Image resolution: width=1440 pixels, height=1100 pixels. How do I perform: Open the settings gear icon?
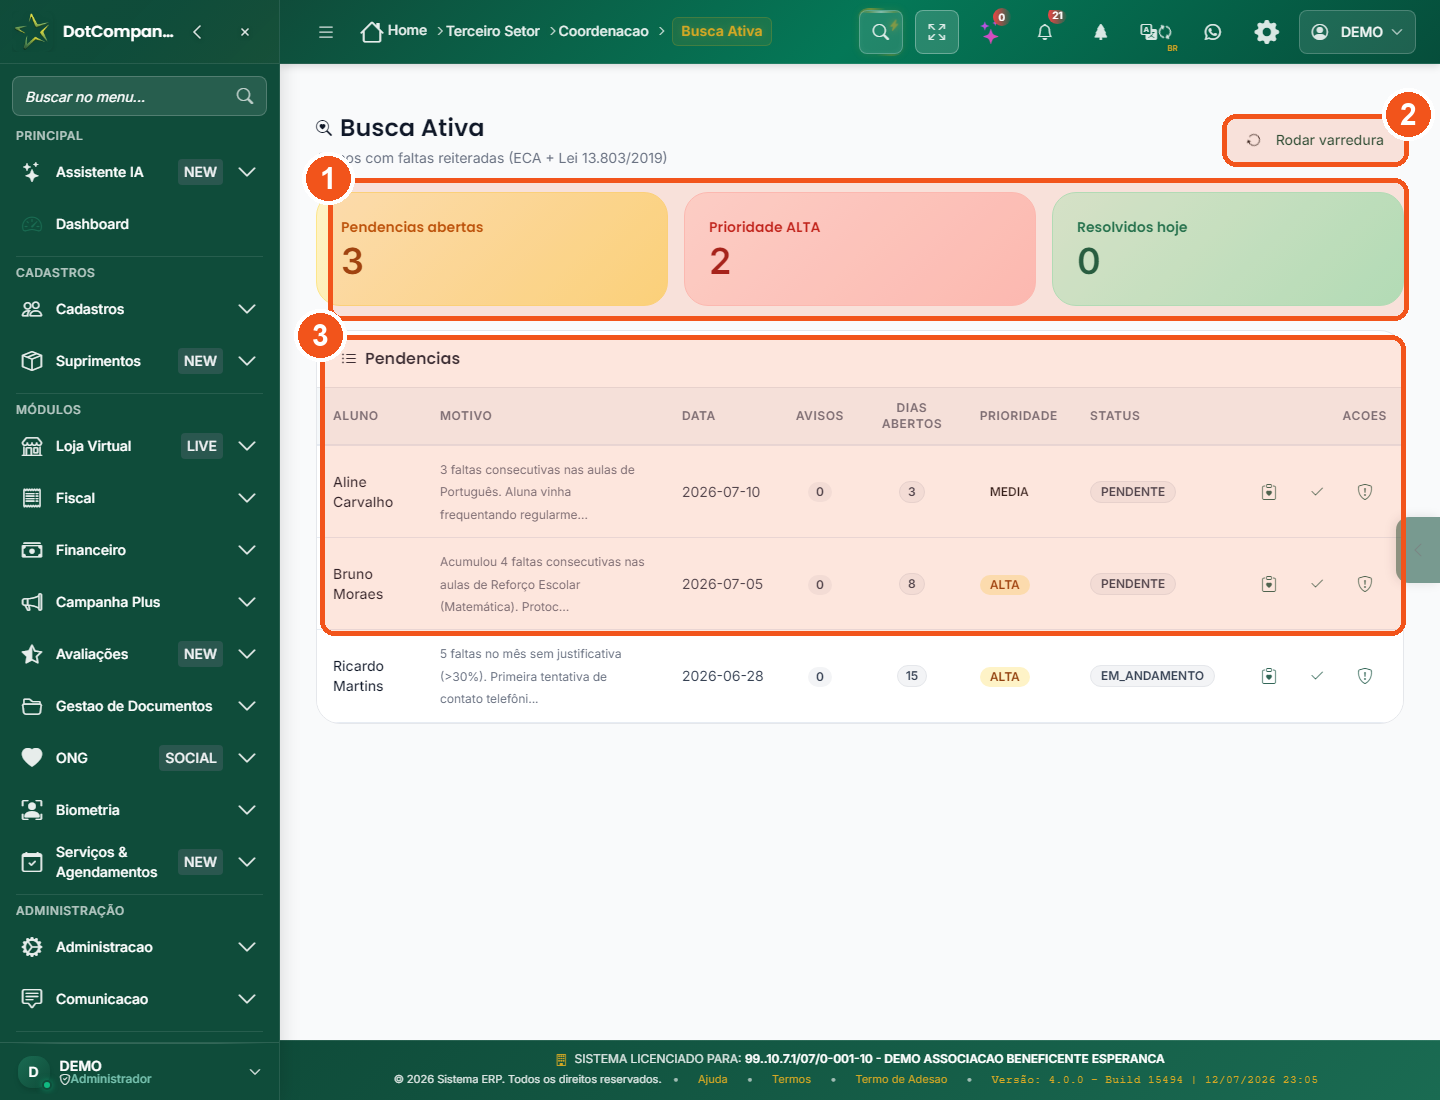pyautogui.click(x=1267, y=32)
